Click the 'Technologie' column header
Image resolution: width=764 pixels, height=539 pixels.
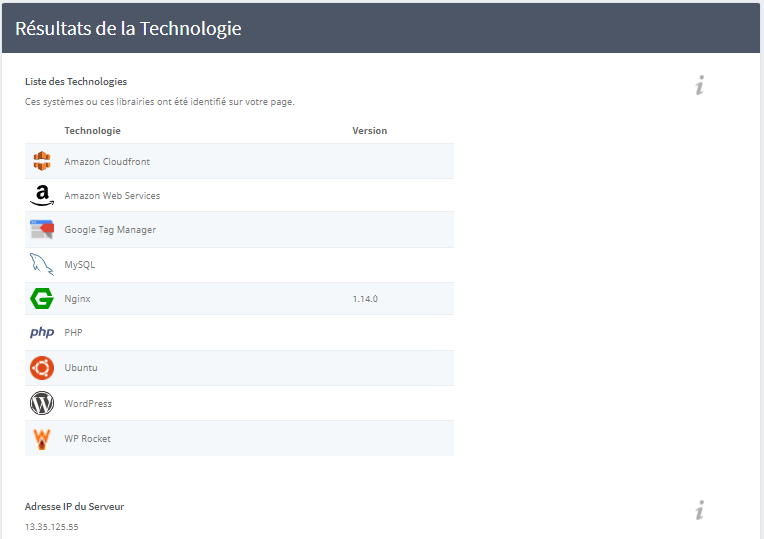(x=93, y=131)
